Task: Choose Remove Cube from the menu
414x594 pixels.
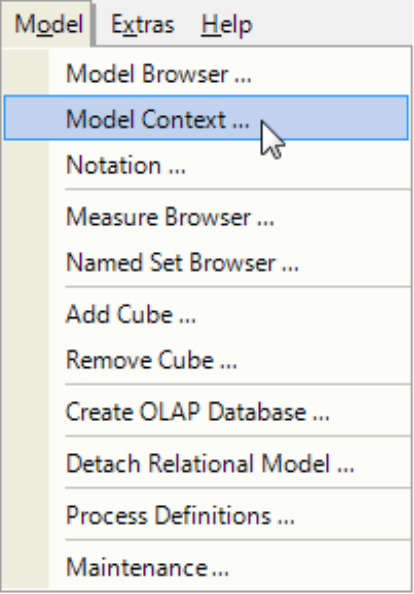Action: pos(206,360)
